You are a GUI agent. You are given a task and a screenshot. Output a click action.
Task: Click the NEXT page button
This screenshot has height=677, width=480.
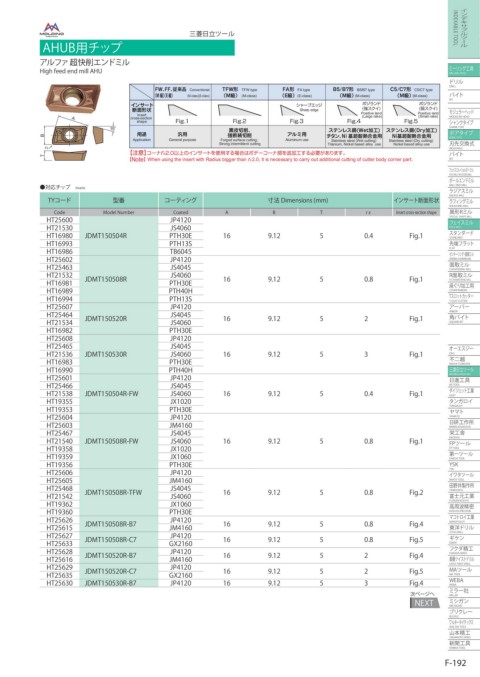point(424,603)
